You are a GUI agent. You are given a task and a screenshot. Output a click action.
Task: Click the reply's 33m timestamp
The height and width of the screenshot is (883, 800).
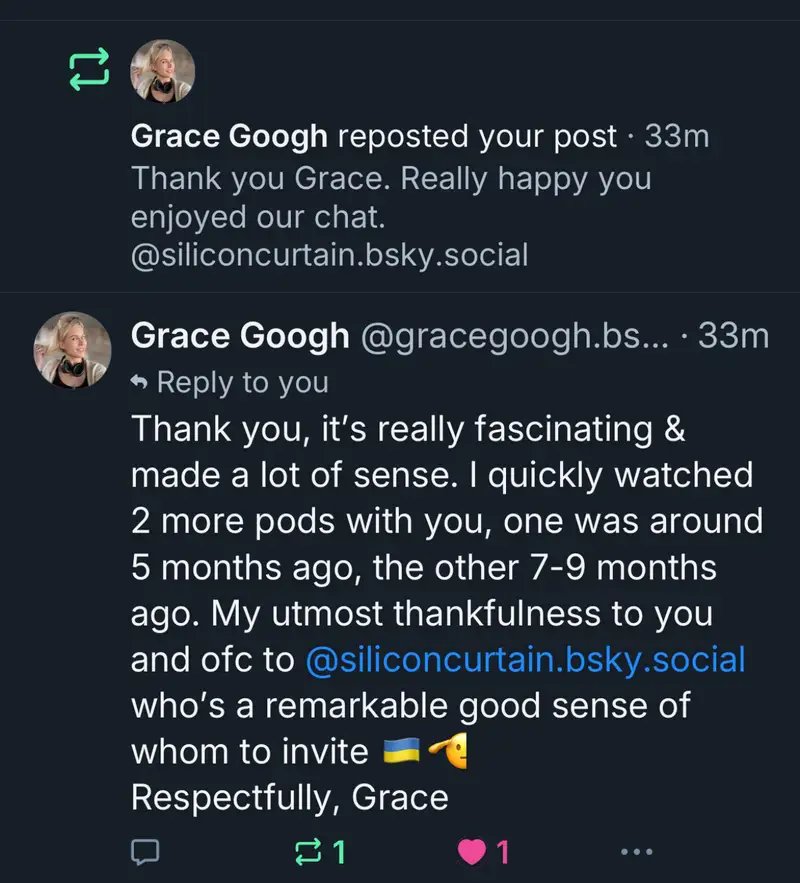[x=734, y=336]
